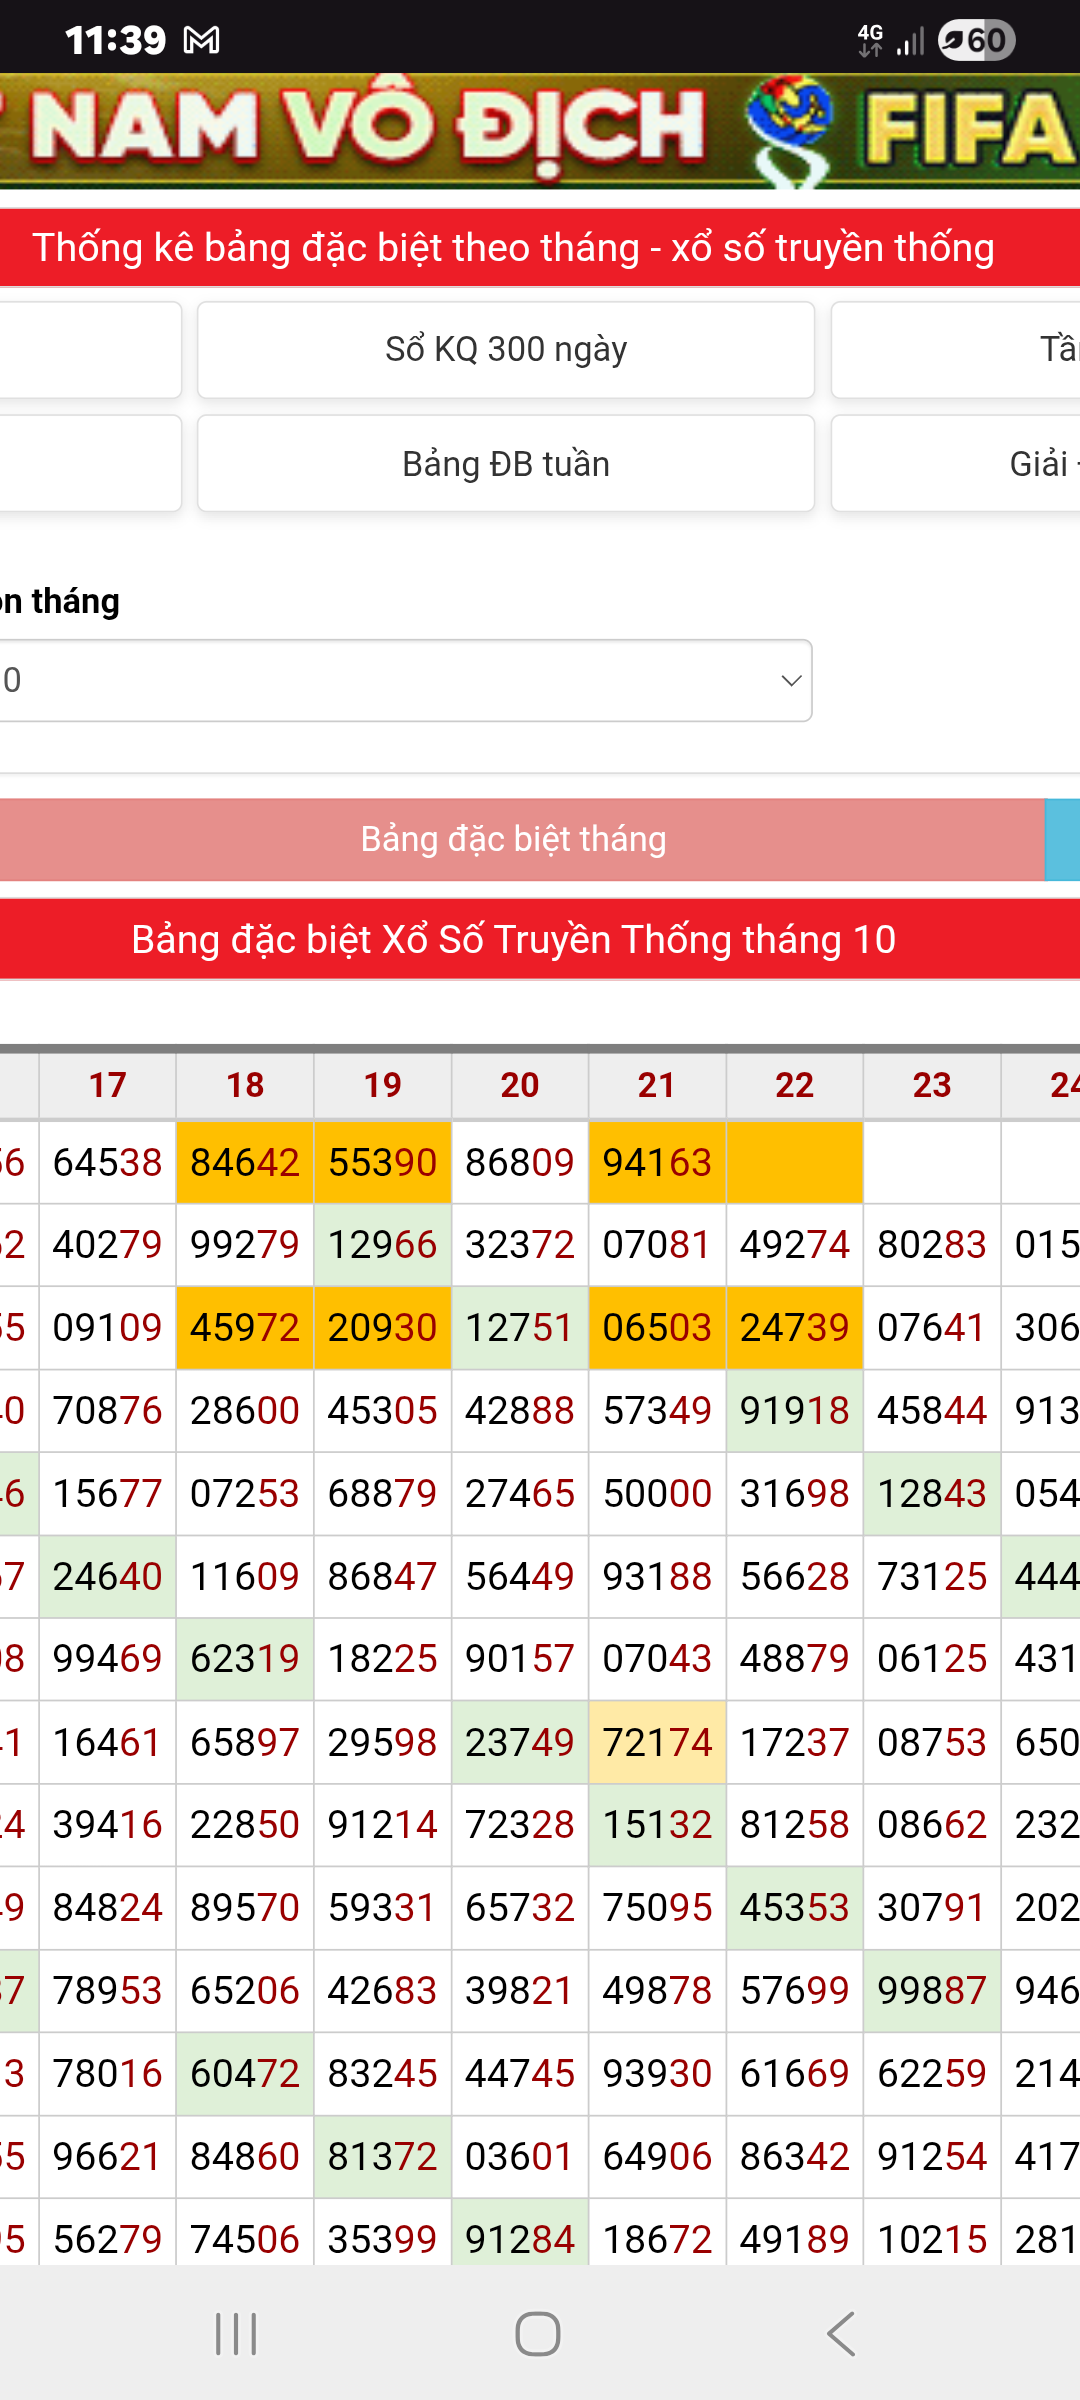Tap the battery indicator showing 60

pyautogui.click(x=977, y=40)
